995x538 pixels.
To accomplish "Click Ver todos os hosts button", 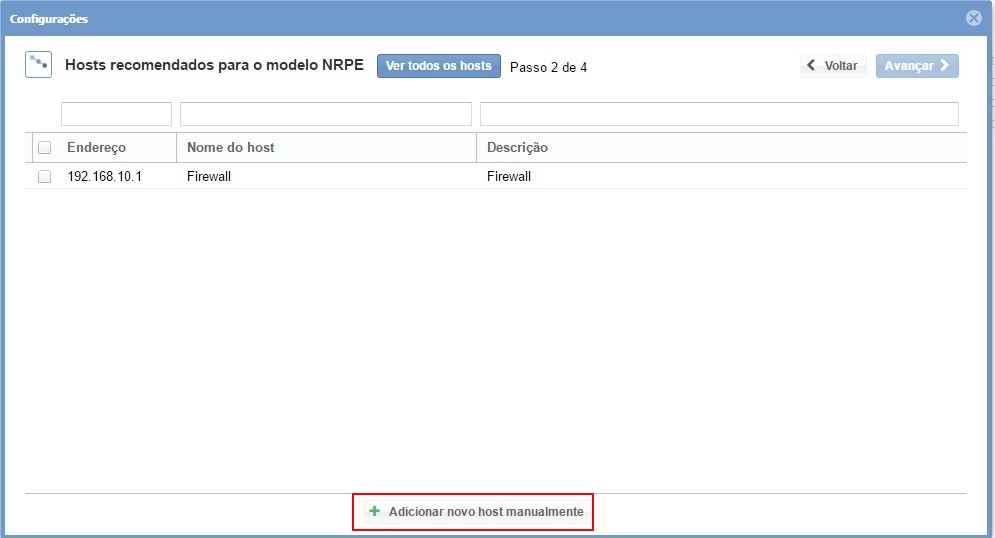I will tap(438, 66).
